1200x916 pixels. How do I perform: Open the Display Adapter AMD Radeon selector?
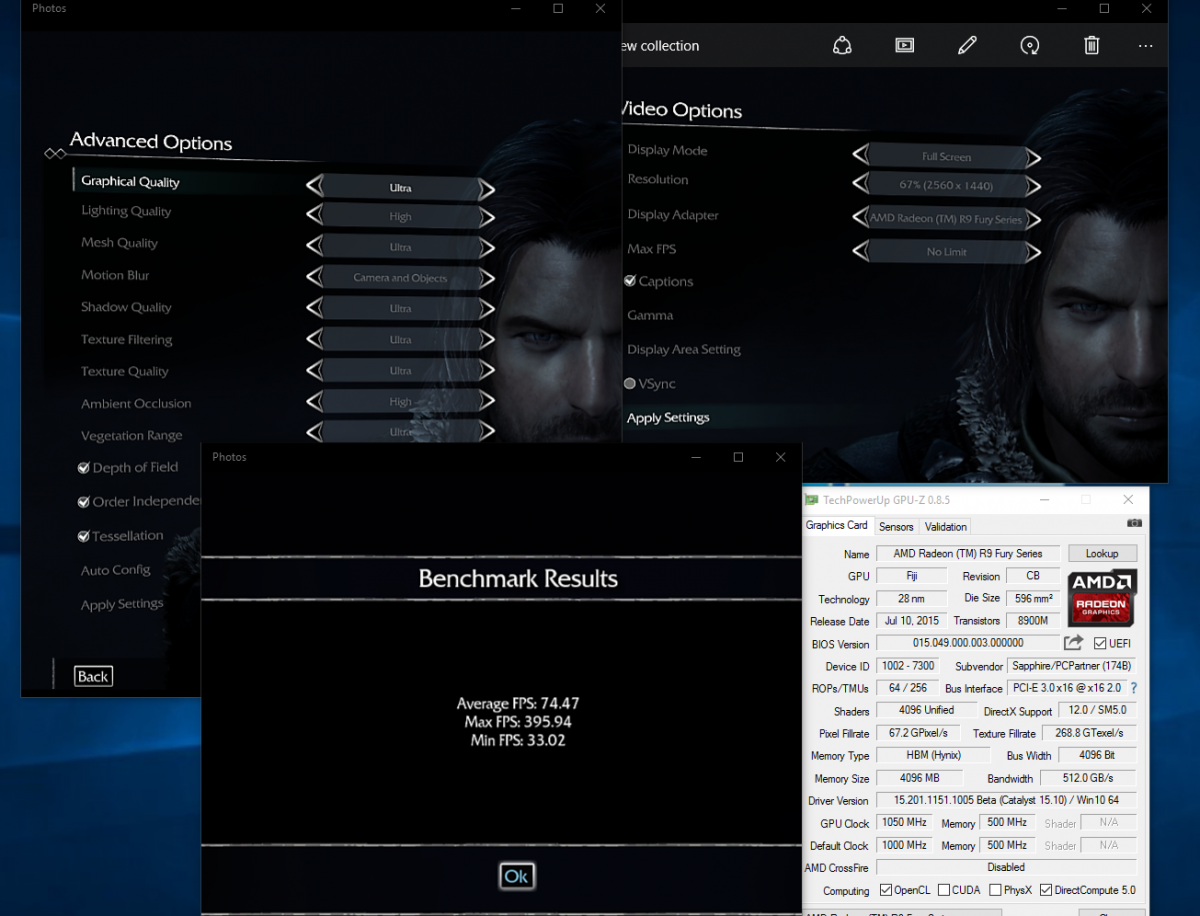(x=946, y=218)
